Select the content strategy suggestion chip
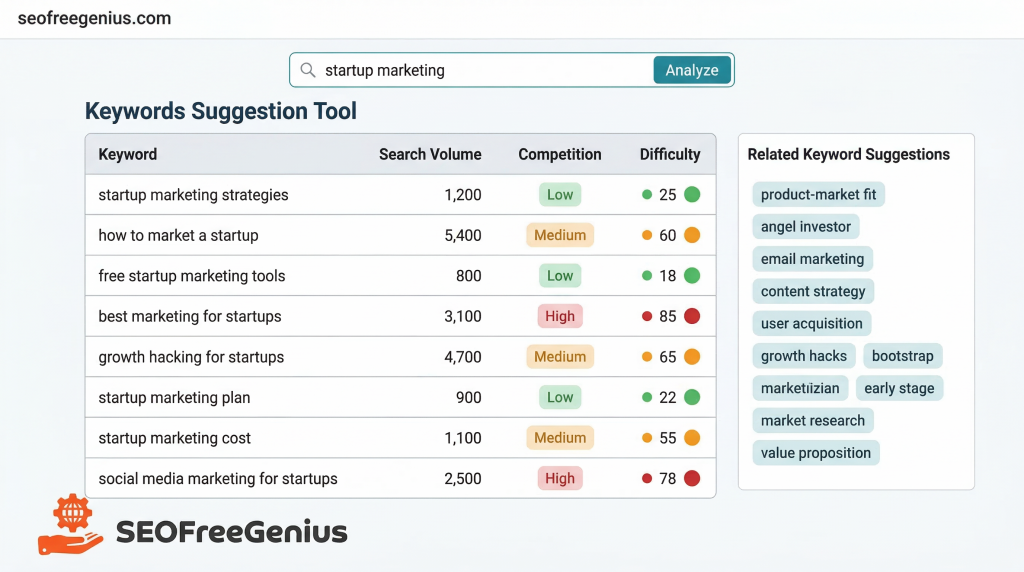Screen dimensions: 1024x572 (x=813, y=291)
